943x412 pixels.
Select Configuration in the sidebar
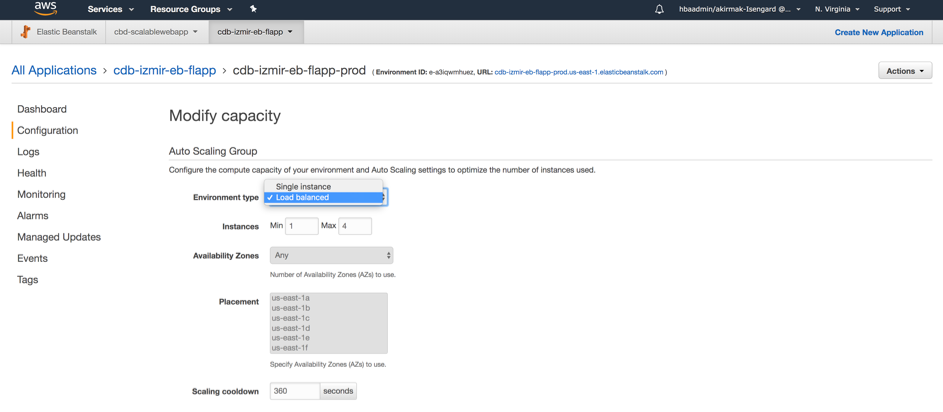click(x=48, y=131)
